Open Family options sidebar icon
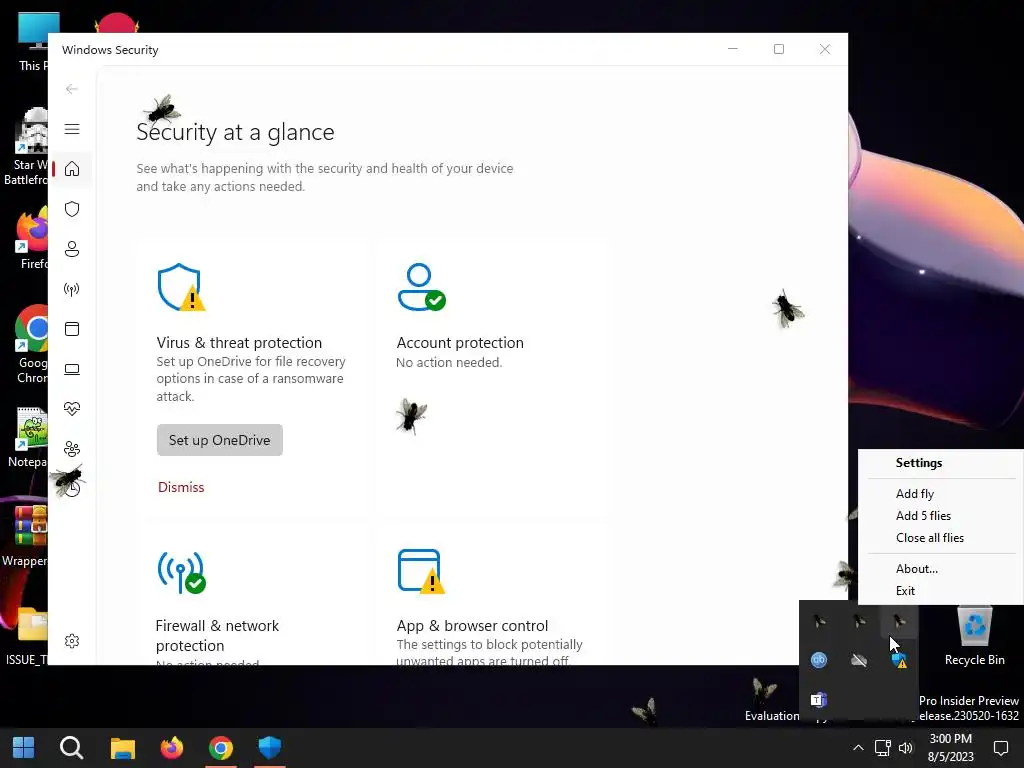 (x=72, y=449)
